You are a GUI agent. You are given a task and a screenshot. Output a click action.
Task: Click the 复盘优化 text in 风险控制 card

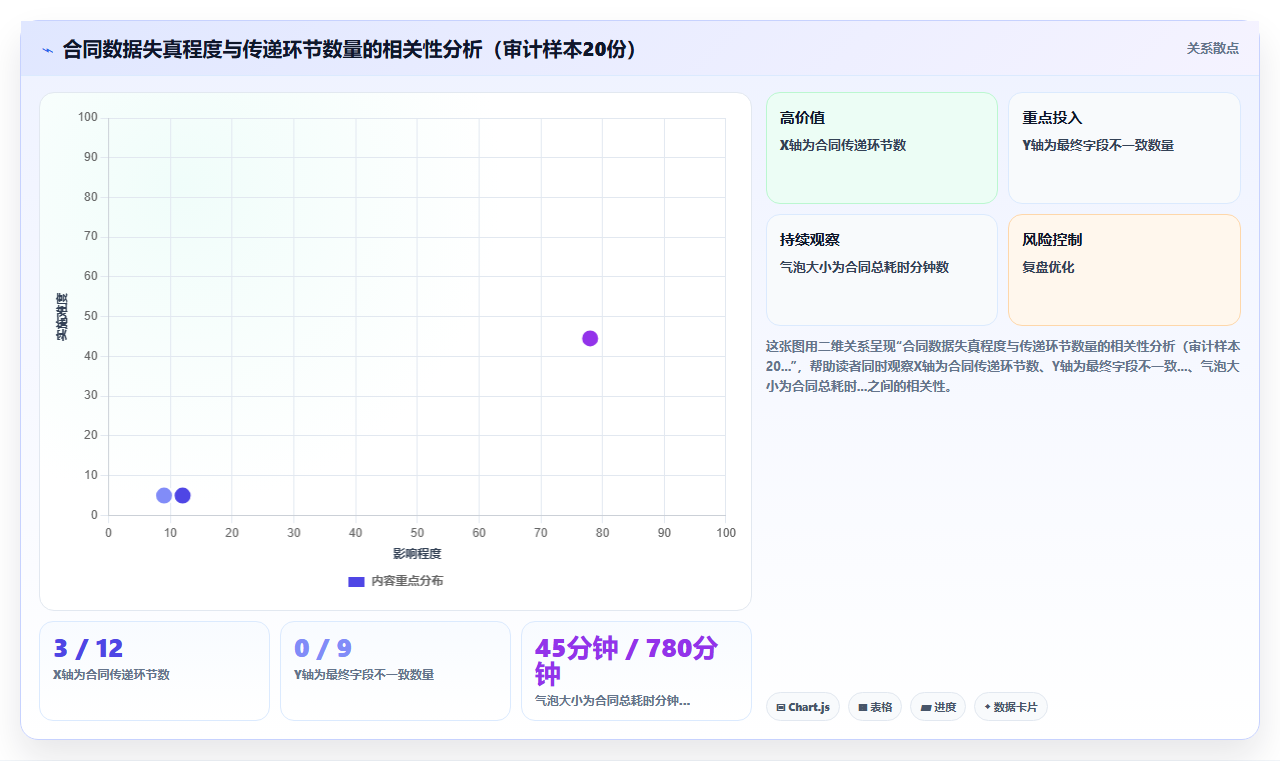pyautogui.click(x=1048, y=268)
